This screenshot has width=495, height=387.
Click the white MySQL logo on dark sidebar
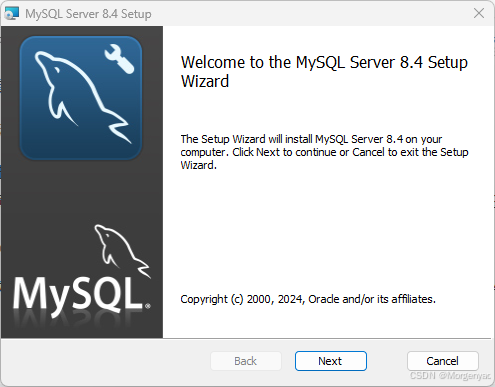(x=82, y=271)
